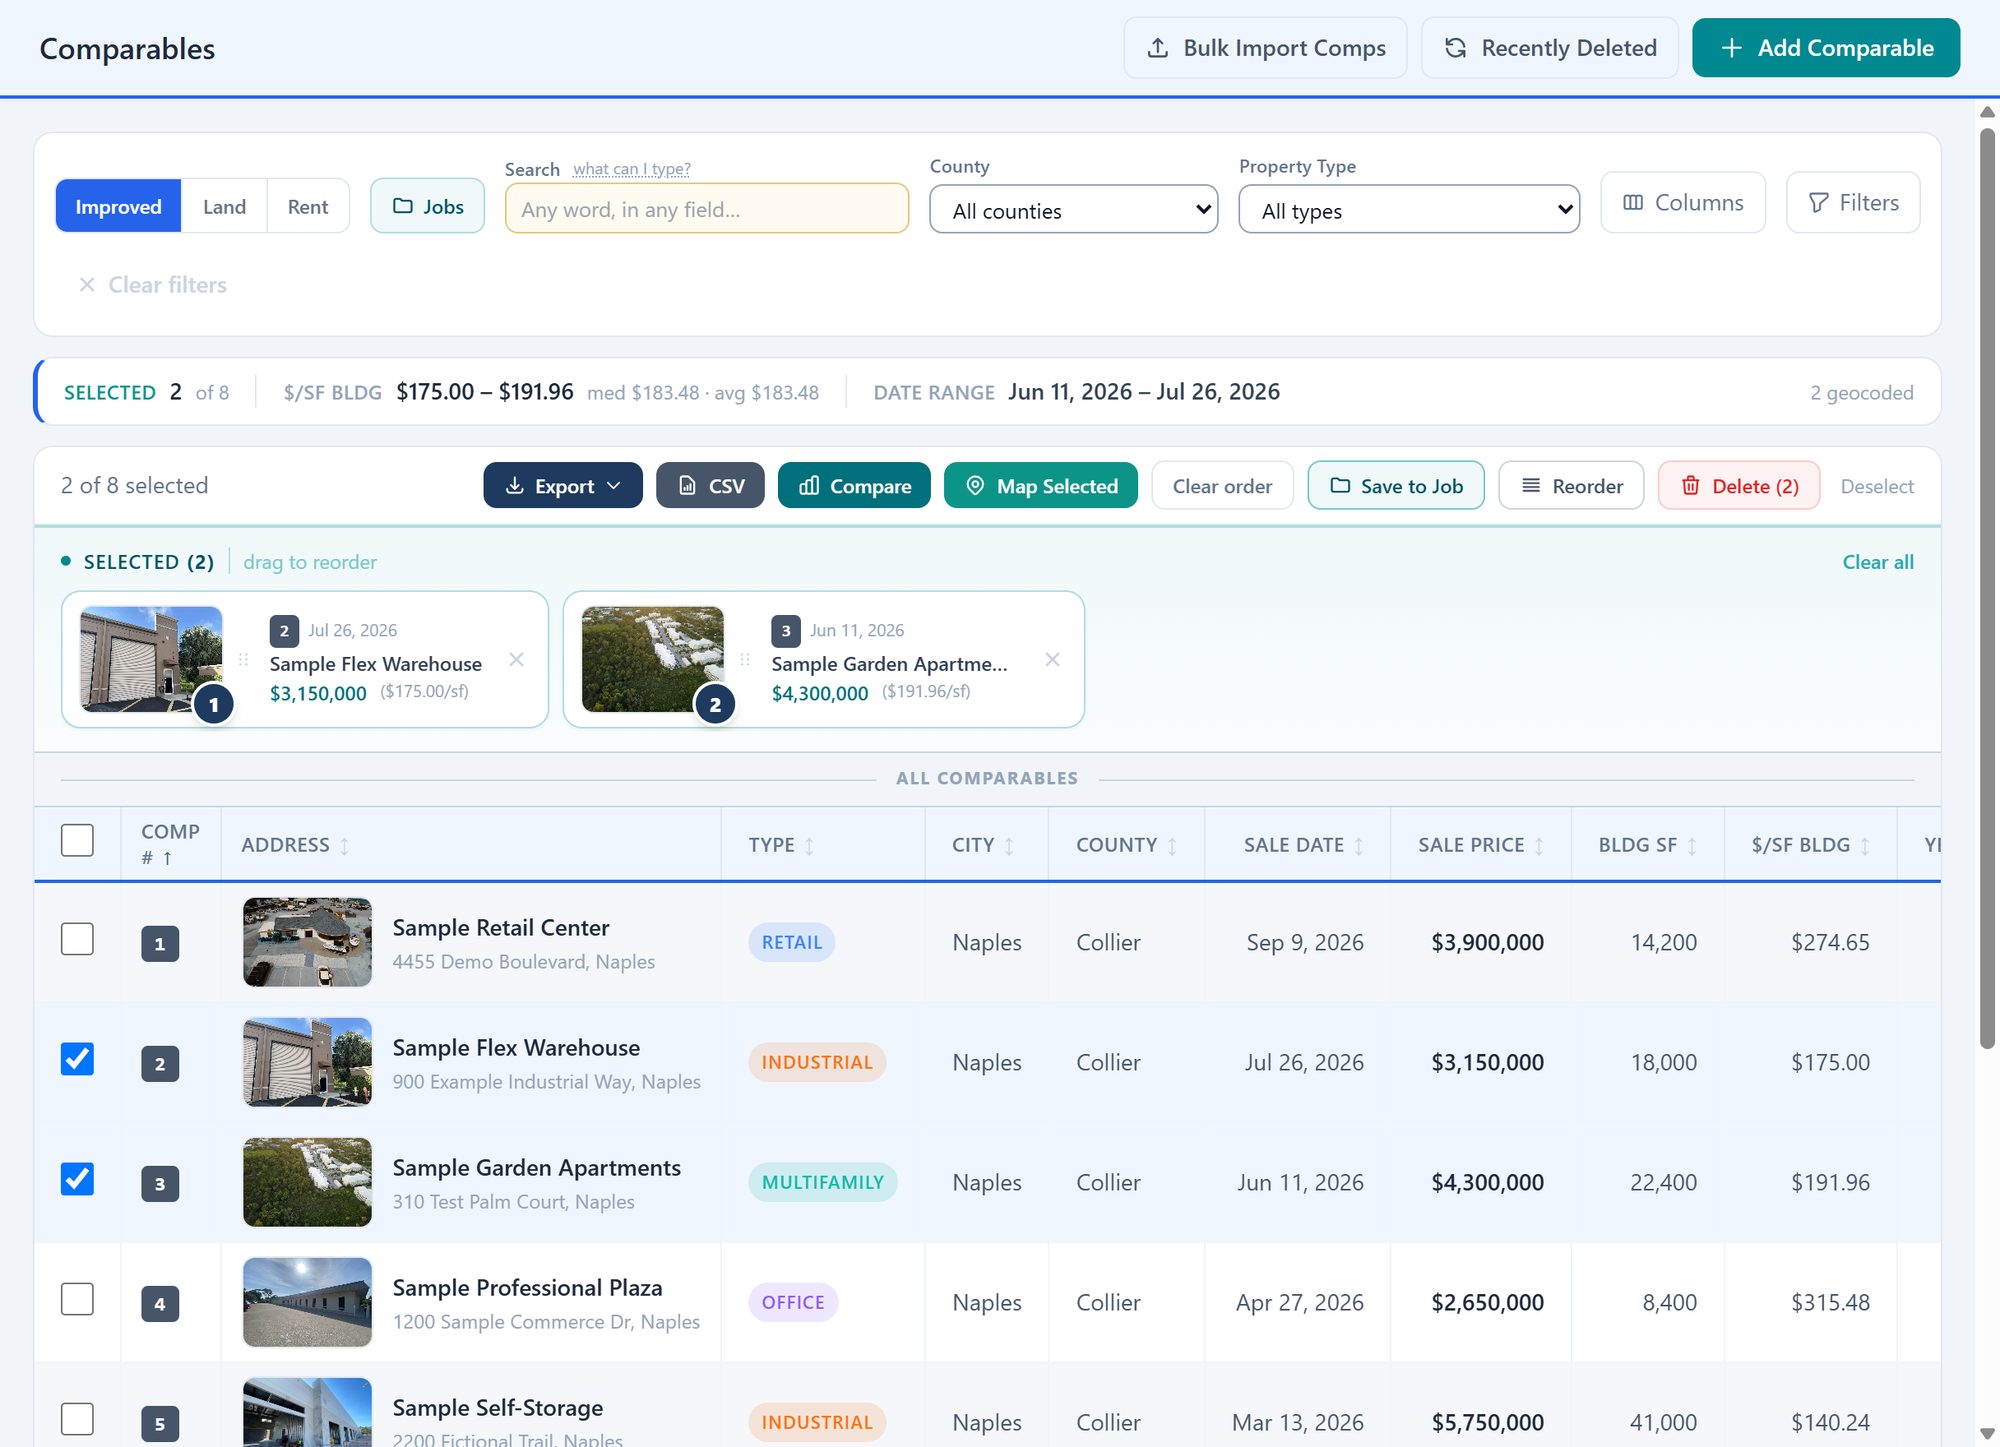The height and width of the screenshot is (1447, 2000).
Task: Switch to the Rent tab
Action: [308, 206]
